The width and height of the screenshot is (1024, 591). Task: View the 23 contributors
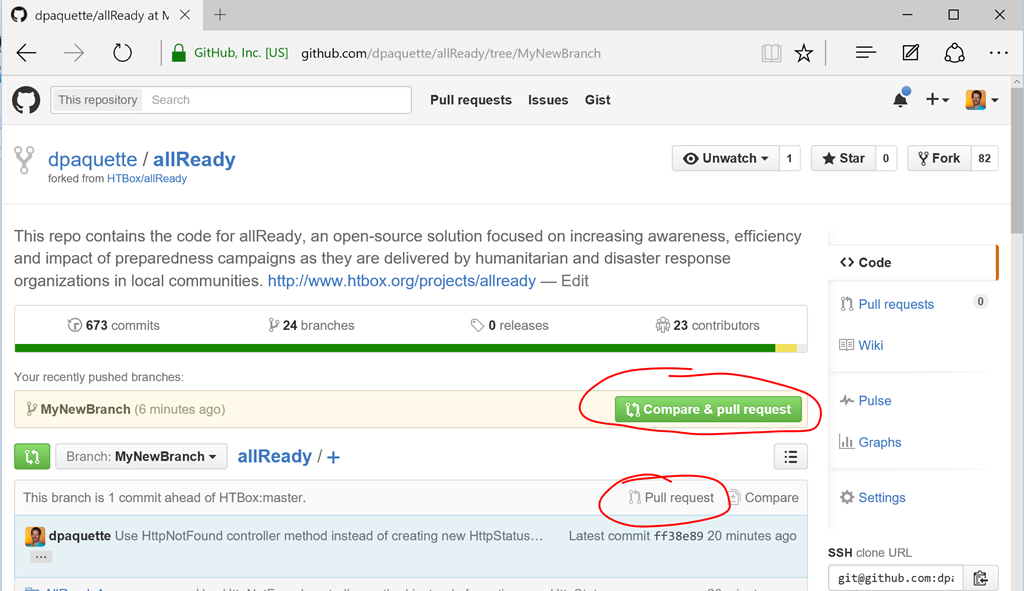point(707,325)
